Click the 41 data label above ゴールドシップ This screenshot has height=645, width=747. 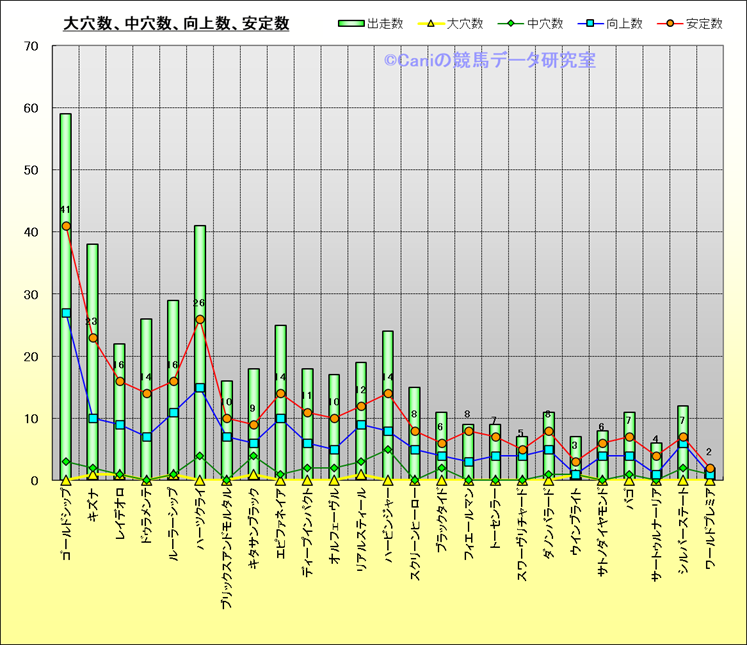click(x=65, y=210)
